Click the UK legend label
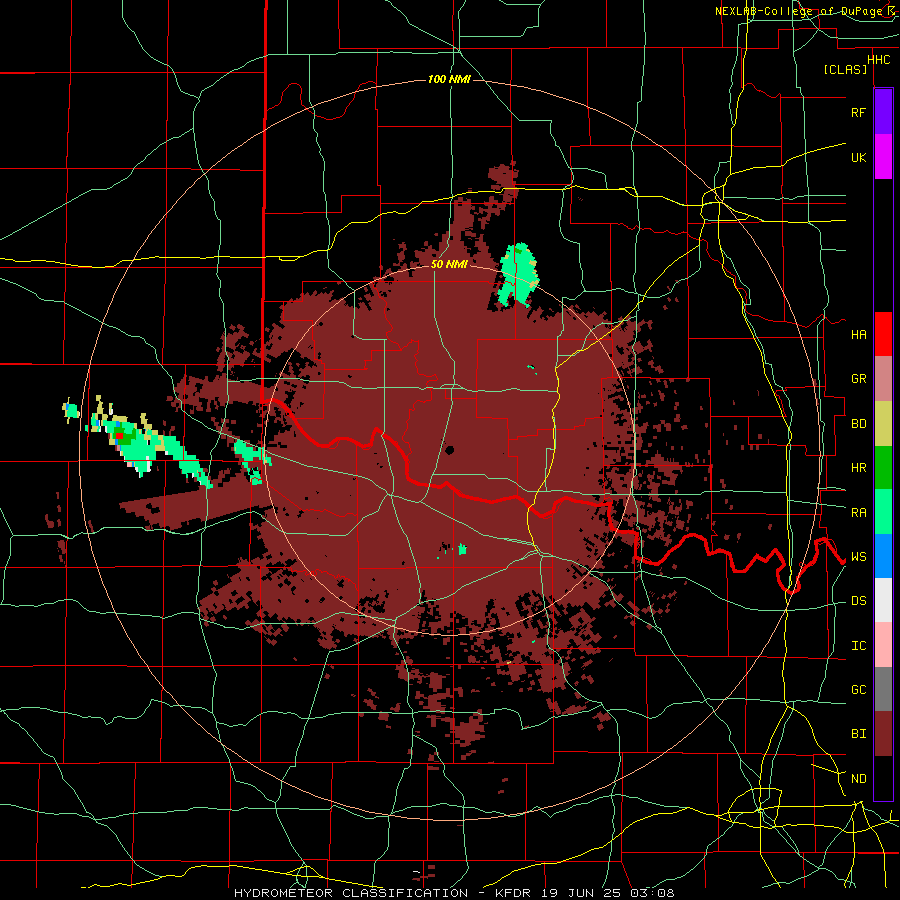Viewport: 900px width, 900px height. click(858, 158)
